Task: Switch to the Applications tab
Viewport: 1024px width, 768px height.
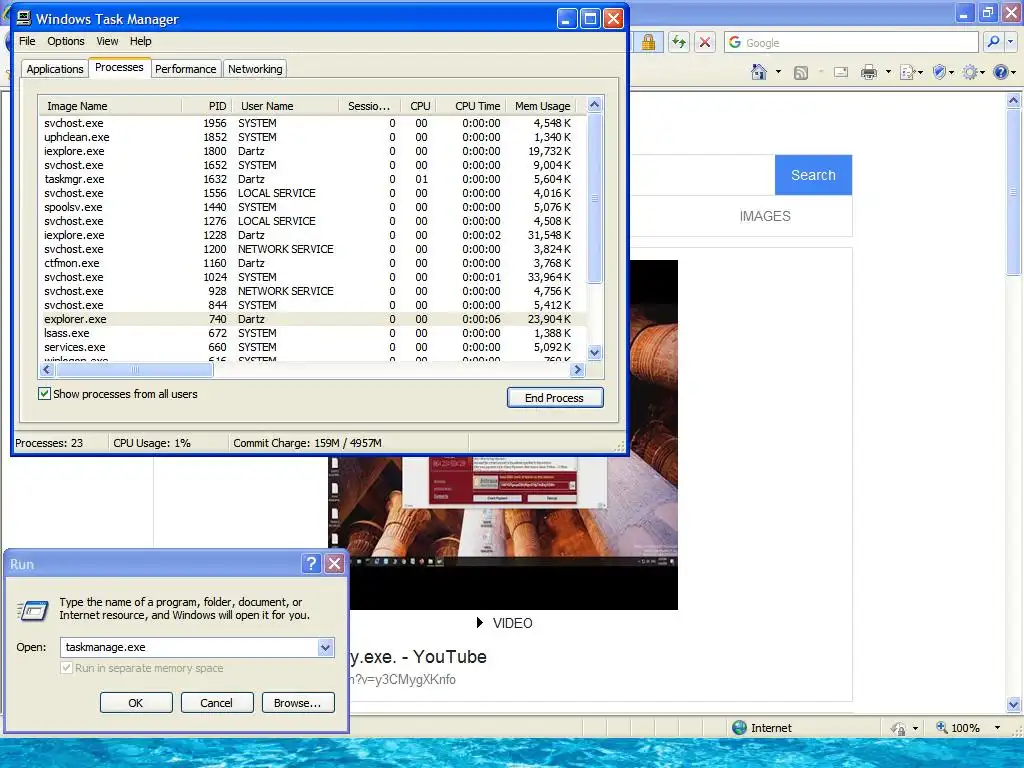Action: tap(55, 69)
